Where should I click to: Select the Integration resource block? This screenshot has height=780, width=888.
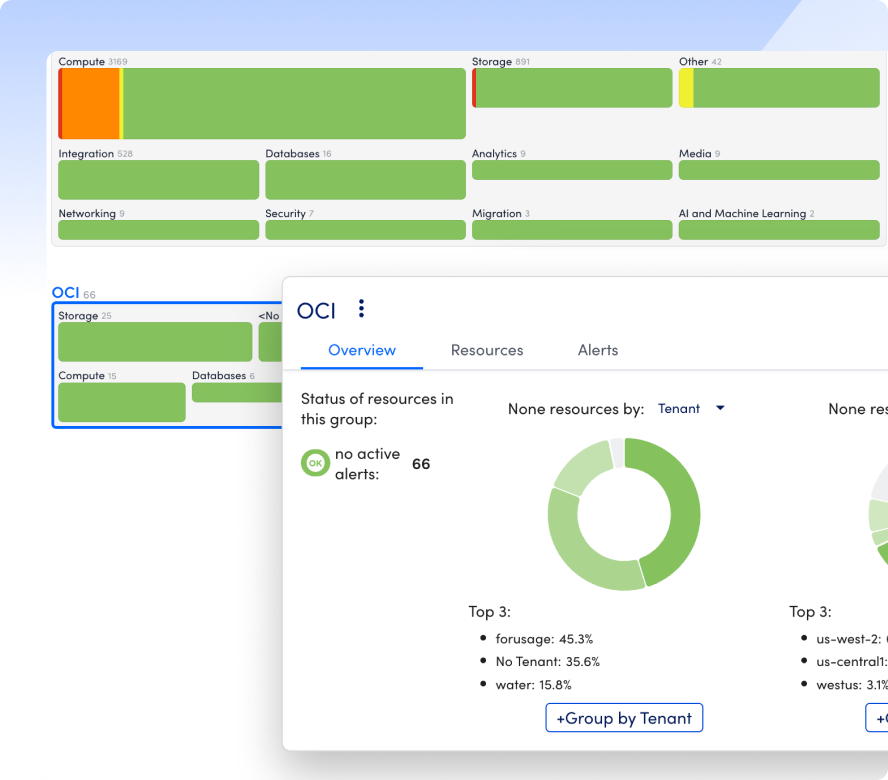(158, 180)
